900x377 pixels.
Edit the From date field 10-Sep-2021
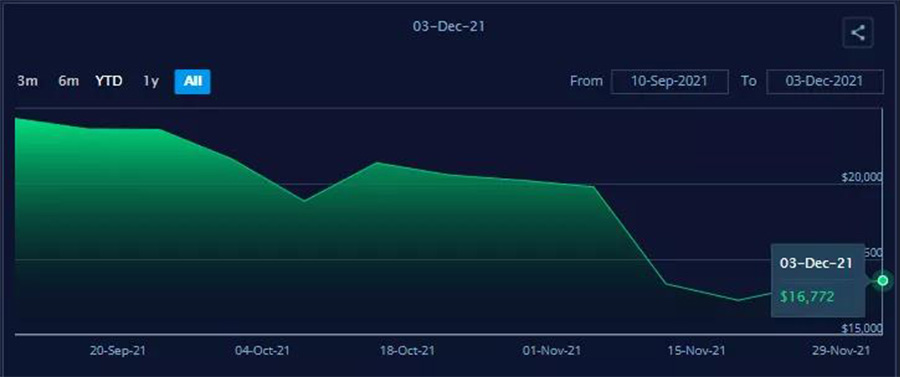click(670, 81)
